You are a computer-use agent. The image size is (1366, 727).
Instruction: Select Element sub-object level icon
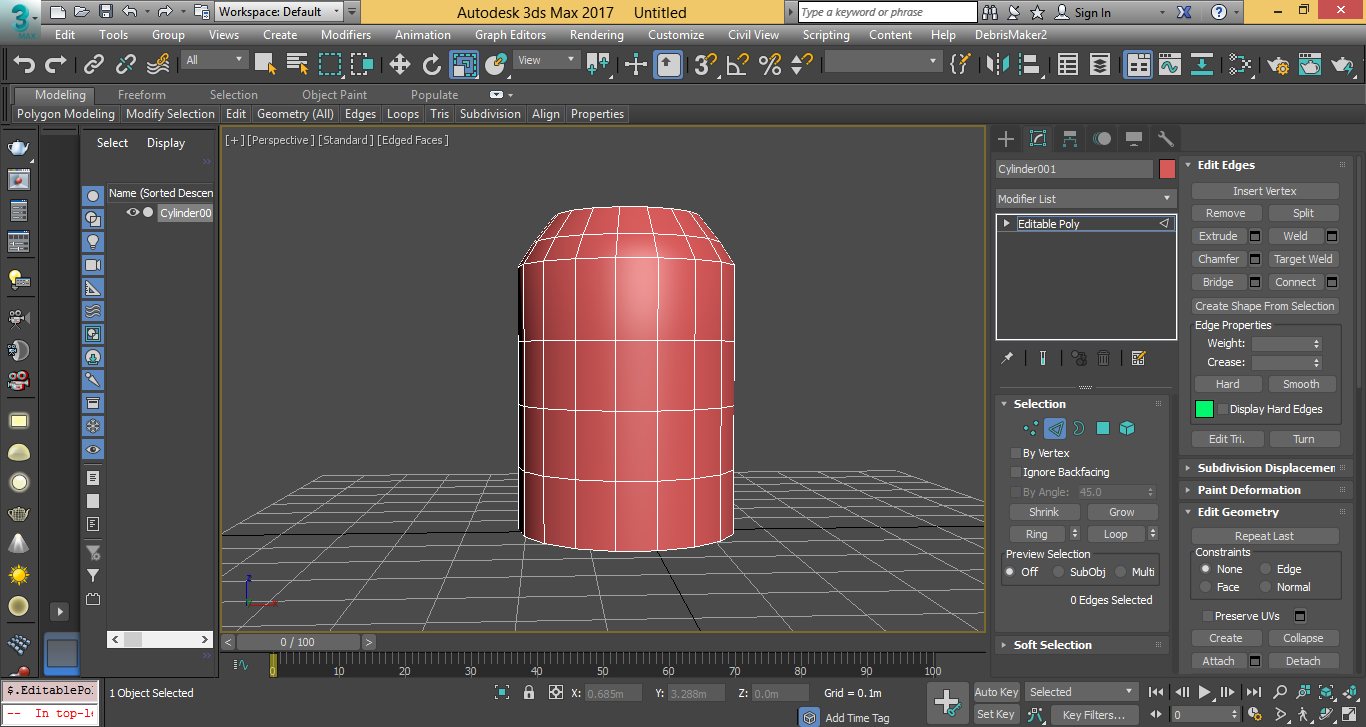pos(1127,428)
